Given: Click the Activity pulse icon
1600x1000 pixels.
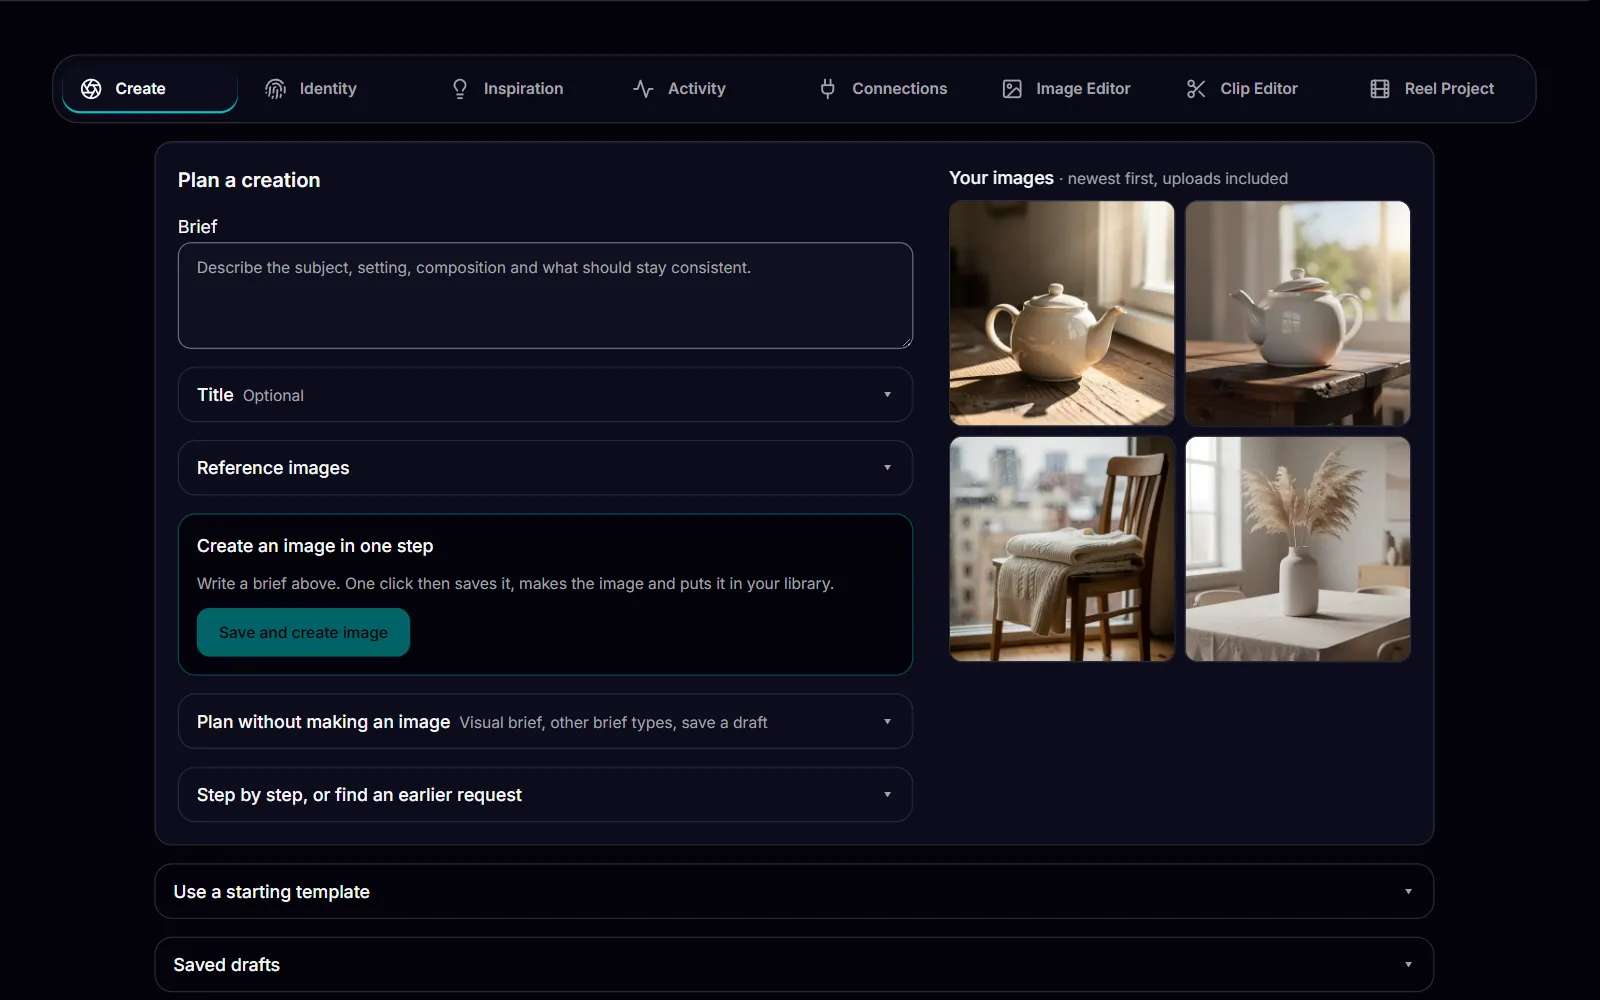Looking at the screenshot, I should [643, 89].
